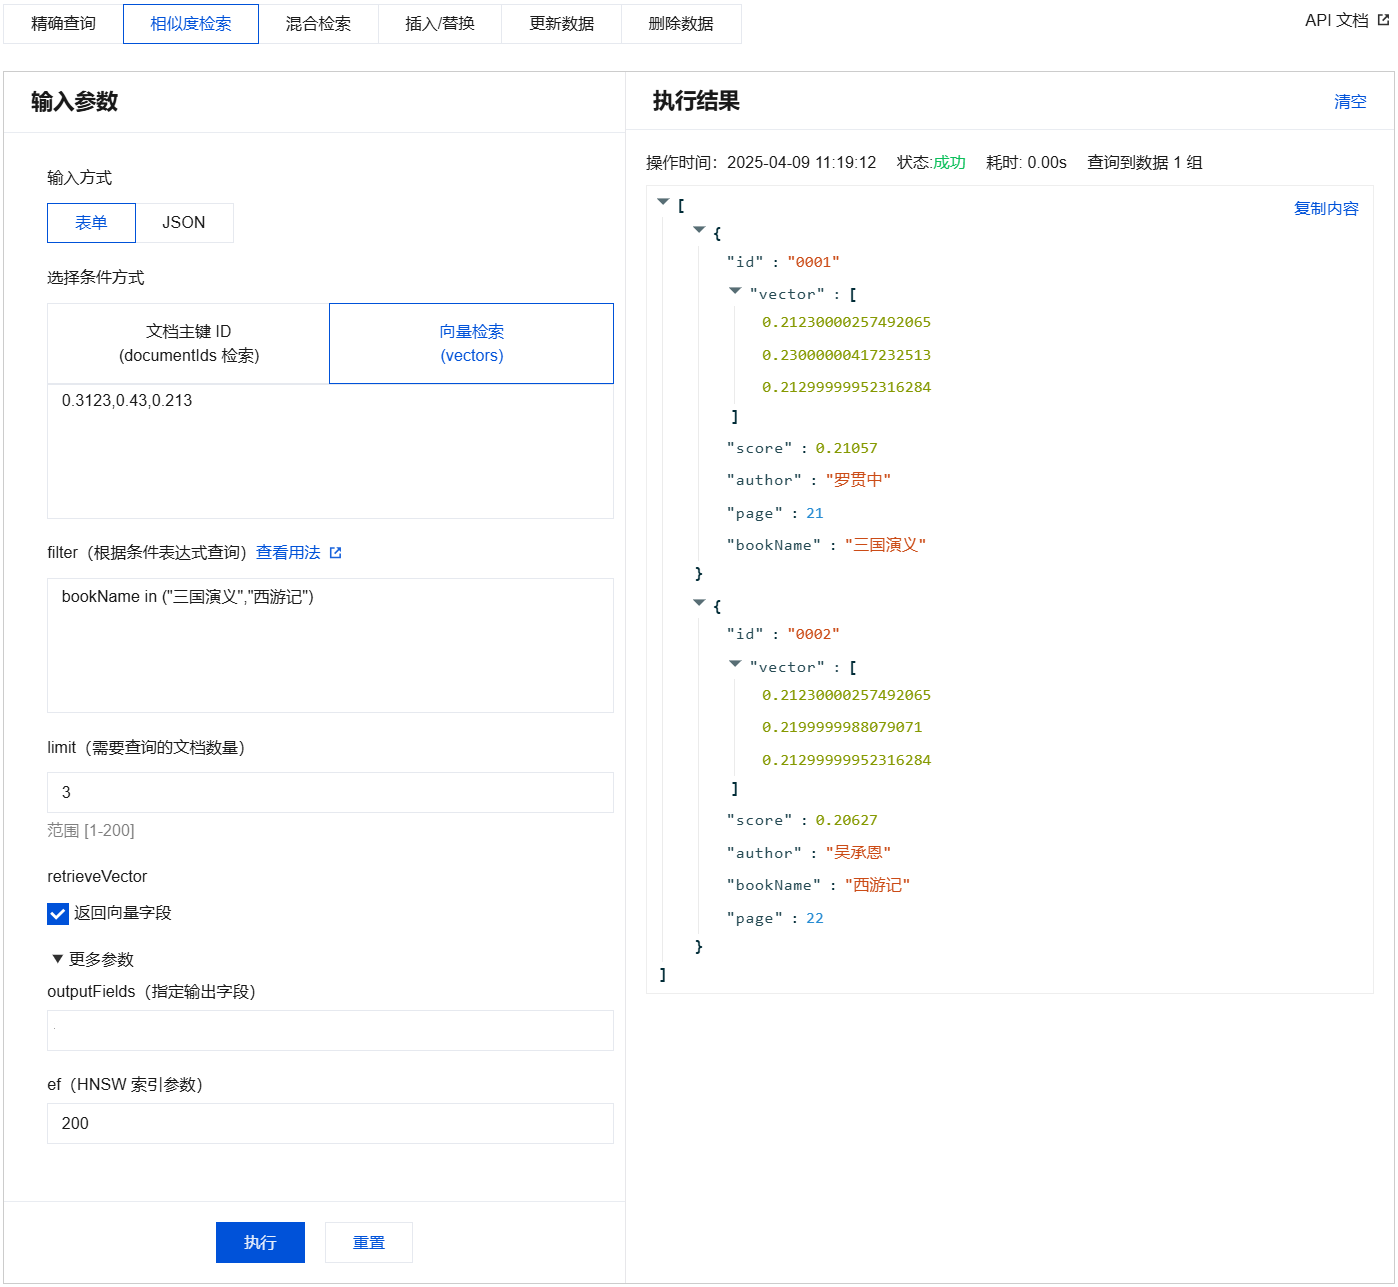Collapse the first result object with id 0001
Viewport: 1398px width, 1287px height.
pos(699,230)
